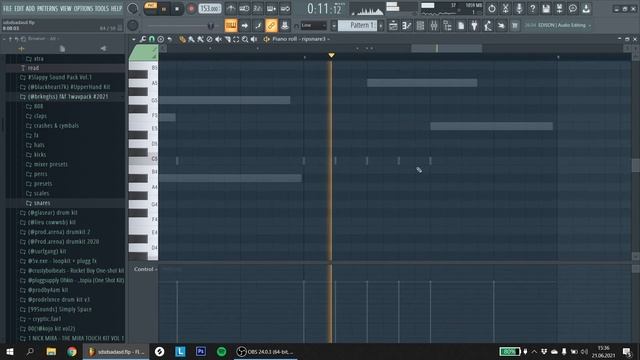Open the 808 folder in browser
The height and width of the screenshot is (360, 640).
(x=34, y=106)
